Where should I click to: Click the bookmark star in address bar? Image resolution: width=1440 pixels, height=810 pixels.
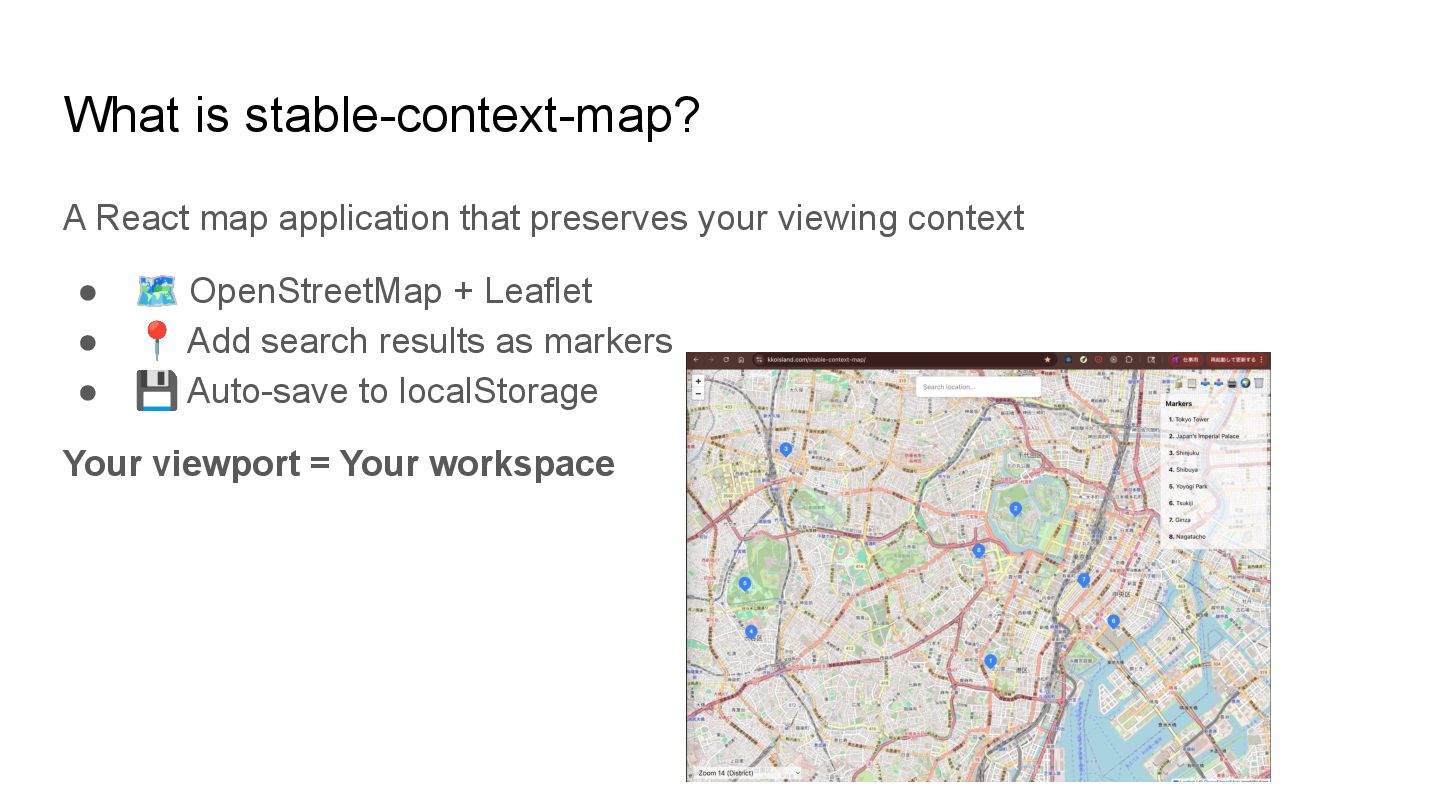[x=1047, y=360]
